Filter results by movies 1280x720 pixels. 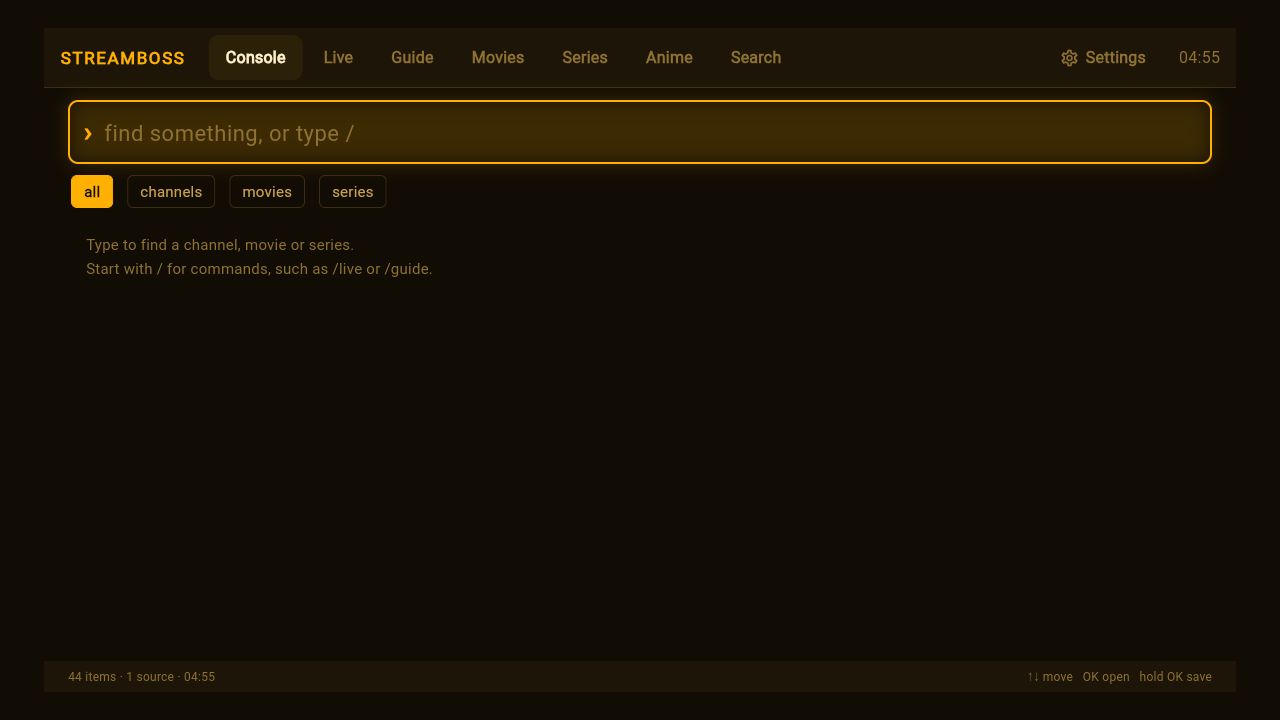pos(267,192)
